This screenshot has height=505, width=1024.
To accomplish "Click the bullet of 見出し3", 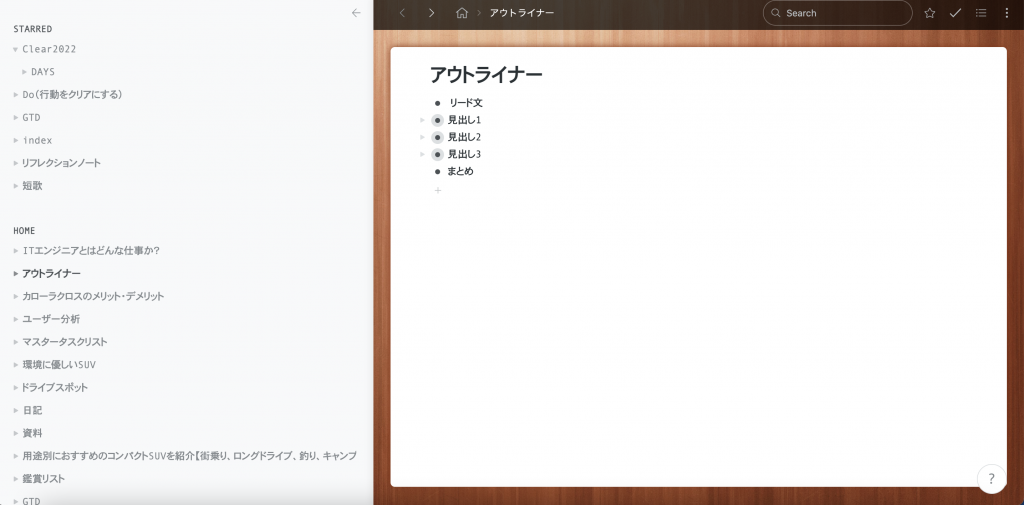I will click(x=438, y=154).
